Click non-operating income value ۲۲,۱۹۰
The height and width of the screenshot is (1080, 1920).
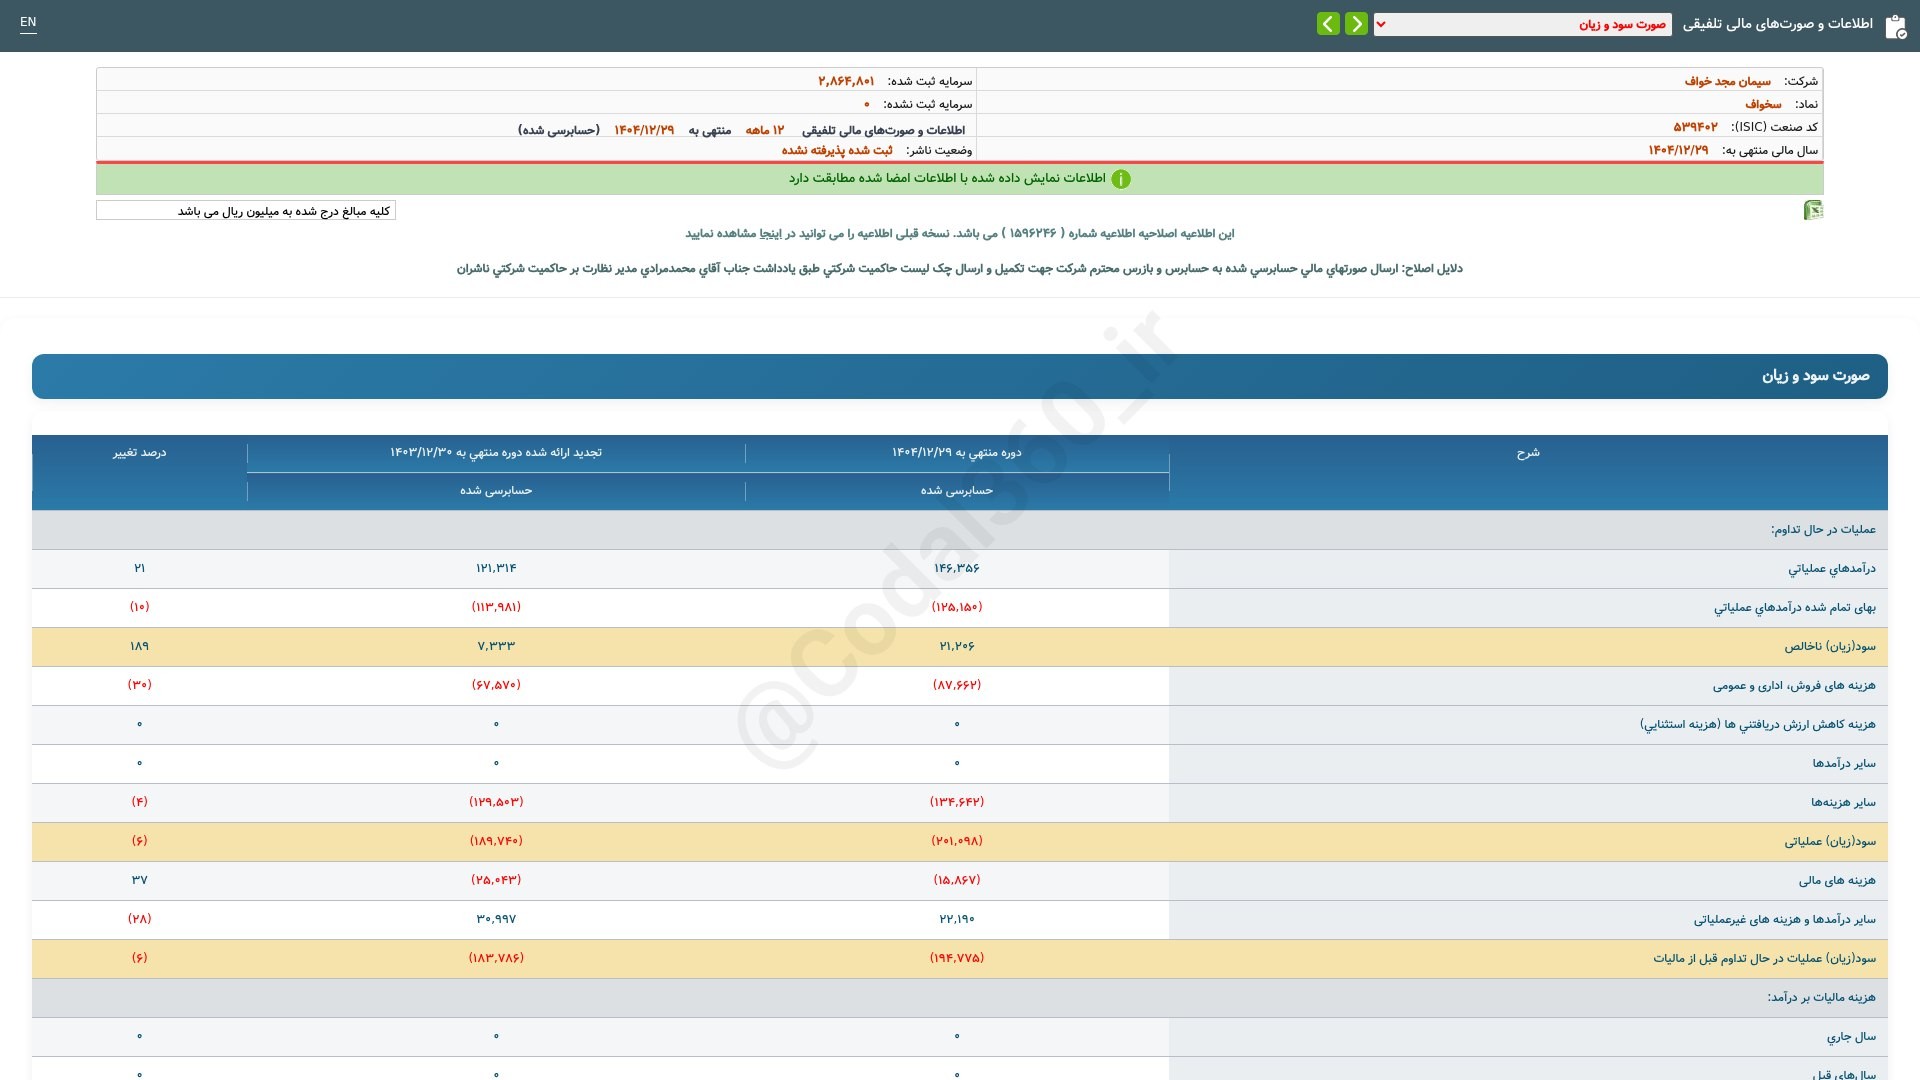[x=957, y=919]
